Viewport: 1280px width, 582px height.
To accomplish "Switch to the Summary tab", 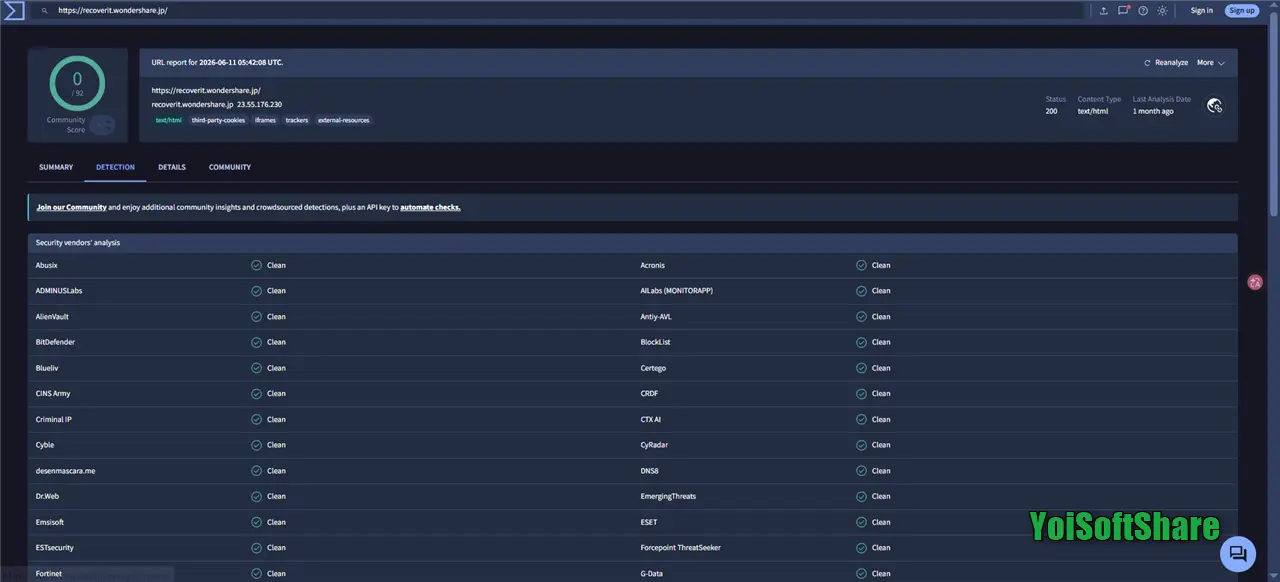I will point(56,167).
